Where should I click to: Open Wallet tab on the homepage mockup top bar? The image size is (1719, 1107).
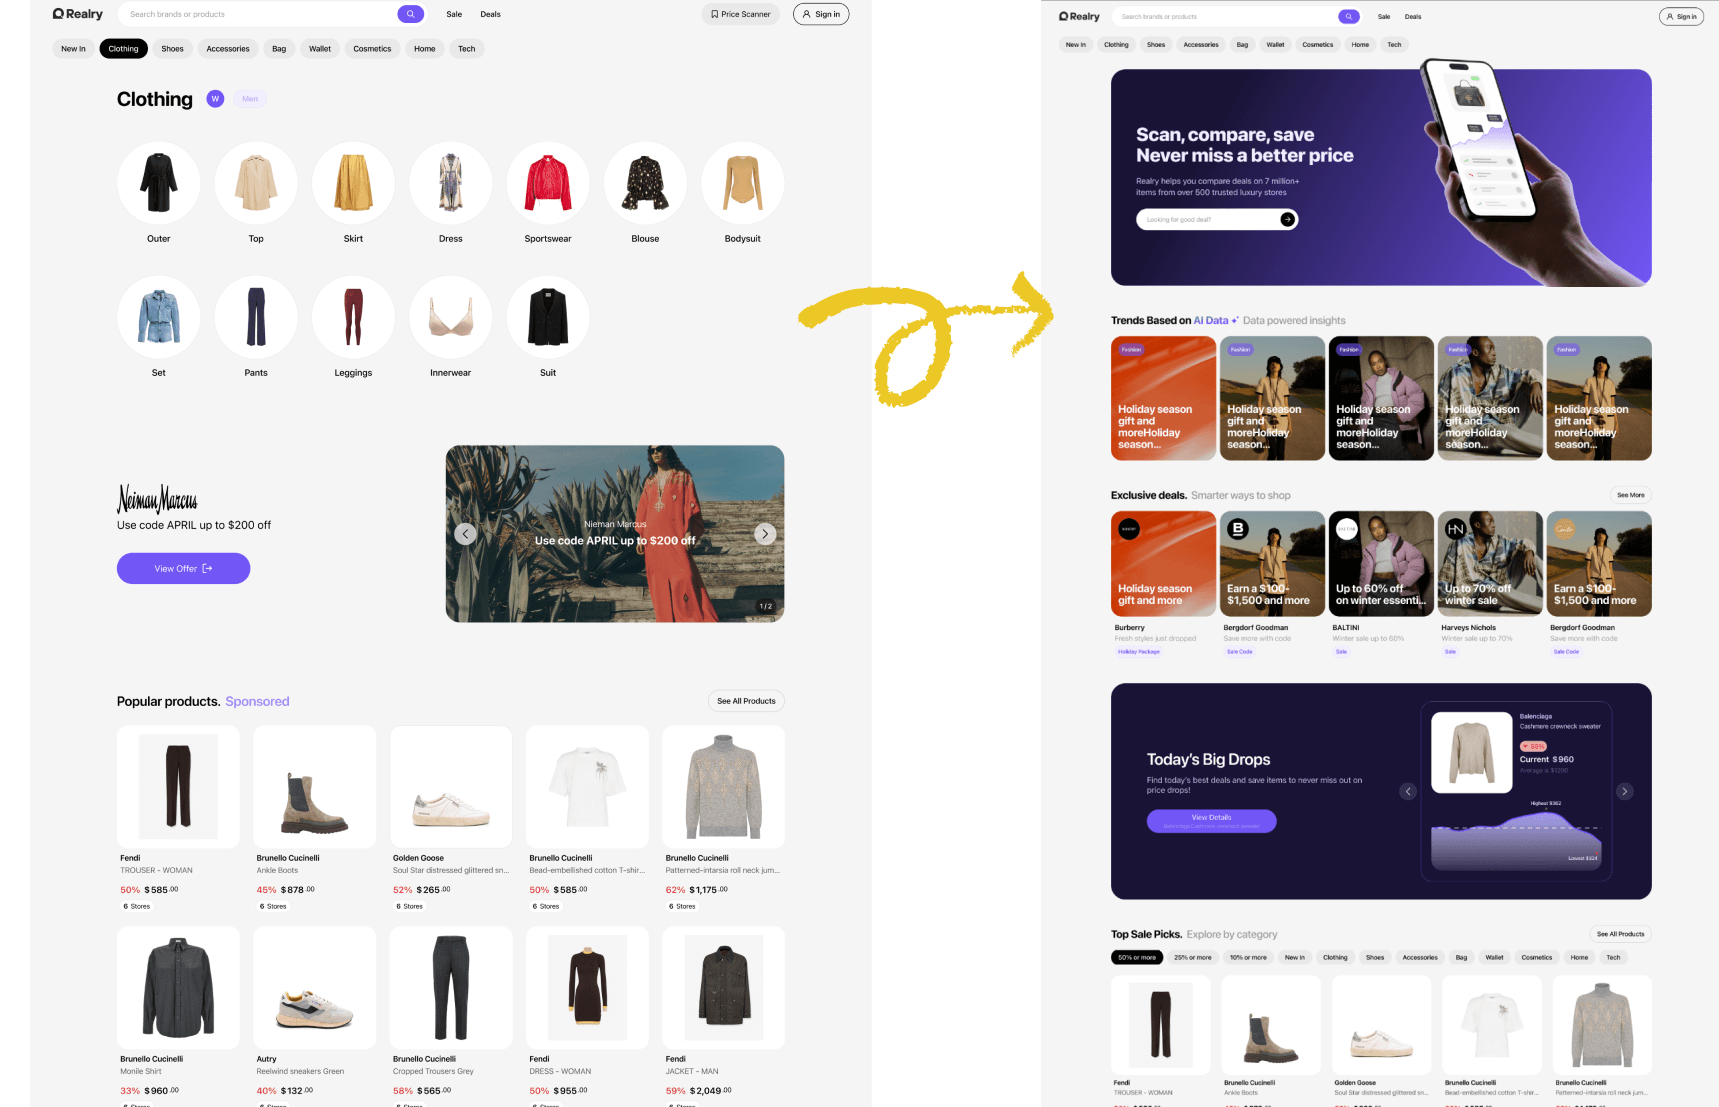pos(1275,44)
